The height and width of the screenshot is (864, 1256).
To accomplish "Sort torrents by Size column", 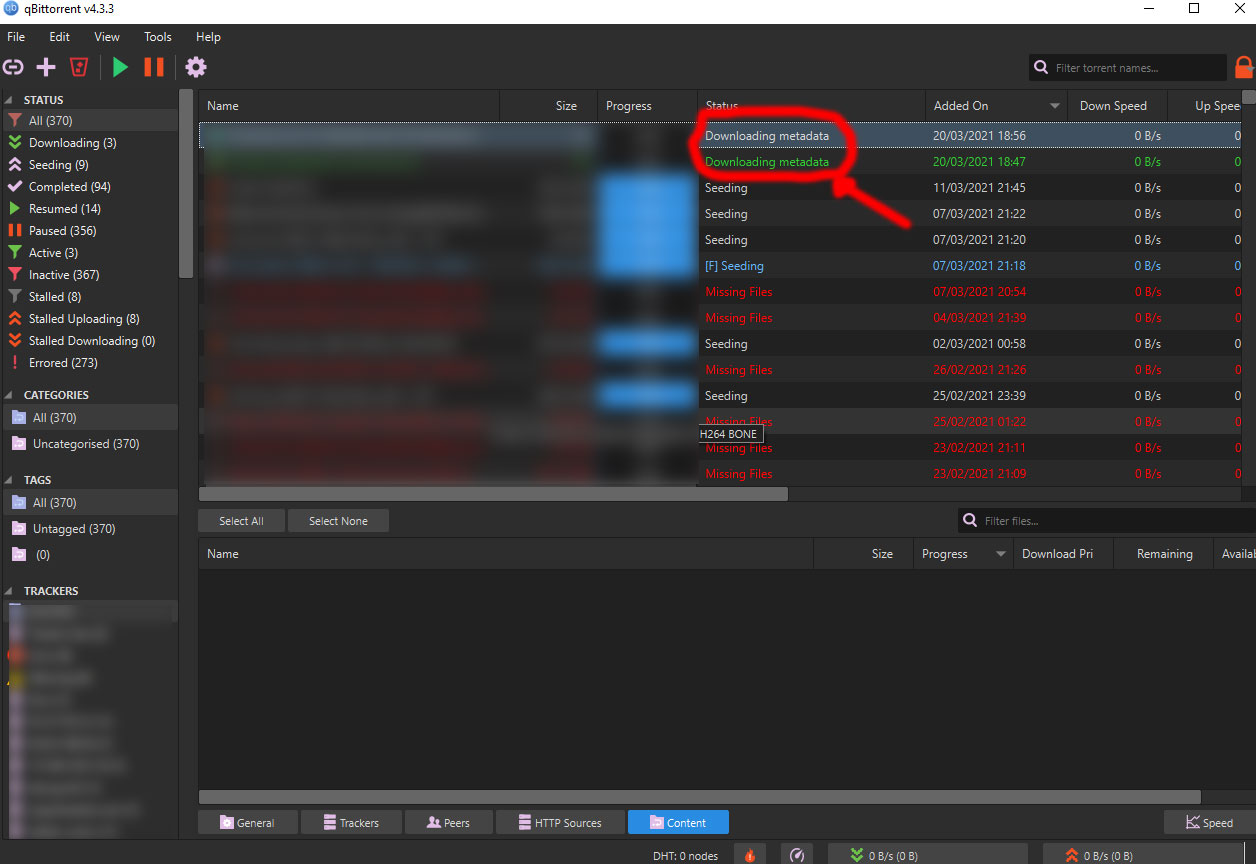I will coord(548,106).
